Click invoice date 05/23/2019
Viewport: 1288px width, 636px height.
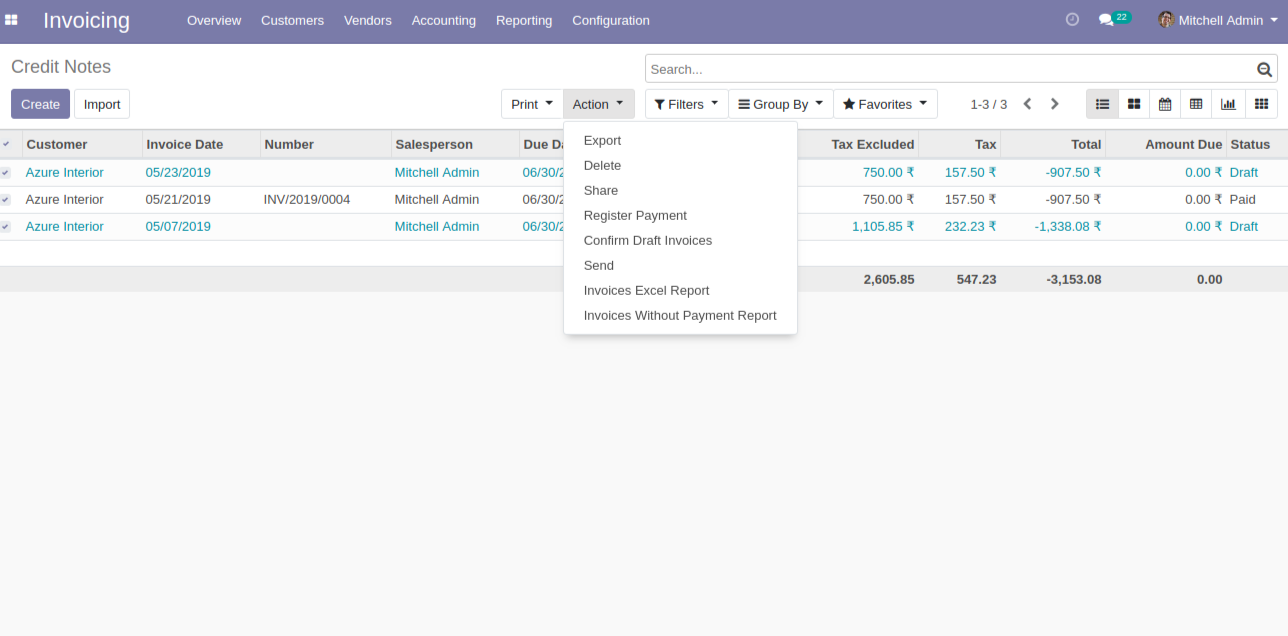click(x=178, y=173)
